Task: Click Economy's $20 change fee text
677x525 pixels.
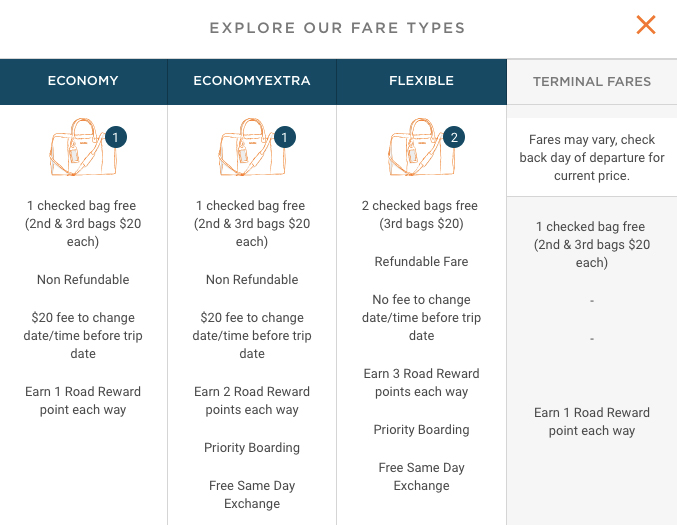Action: point(83,335)
